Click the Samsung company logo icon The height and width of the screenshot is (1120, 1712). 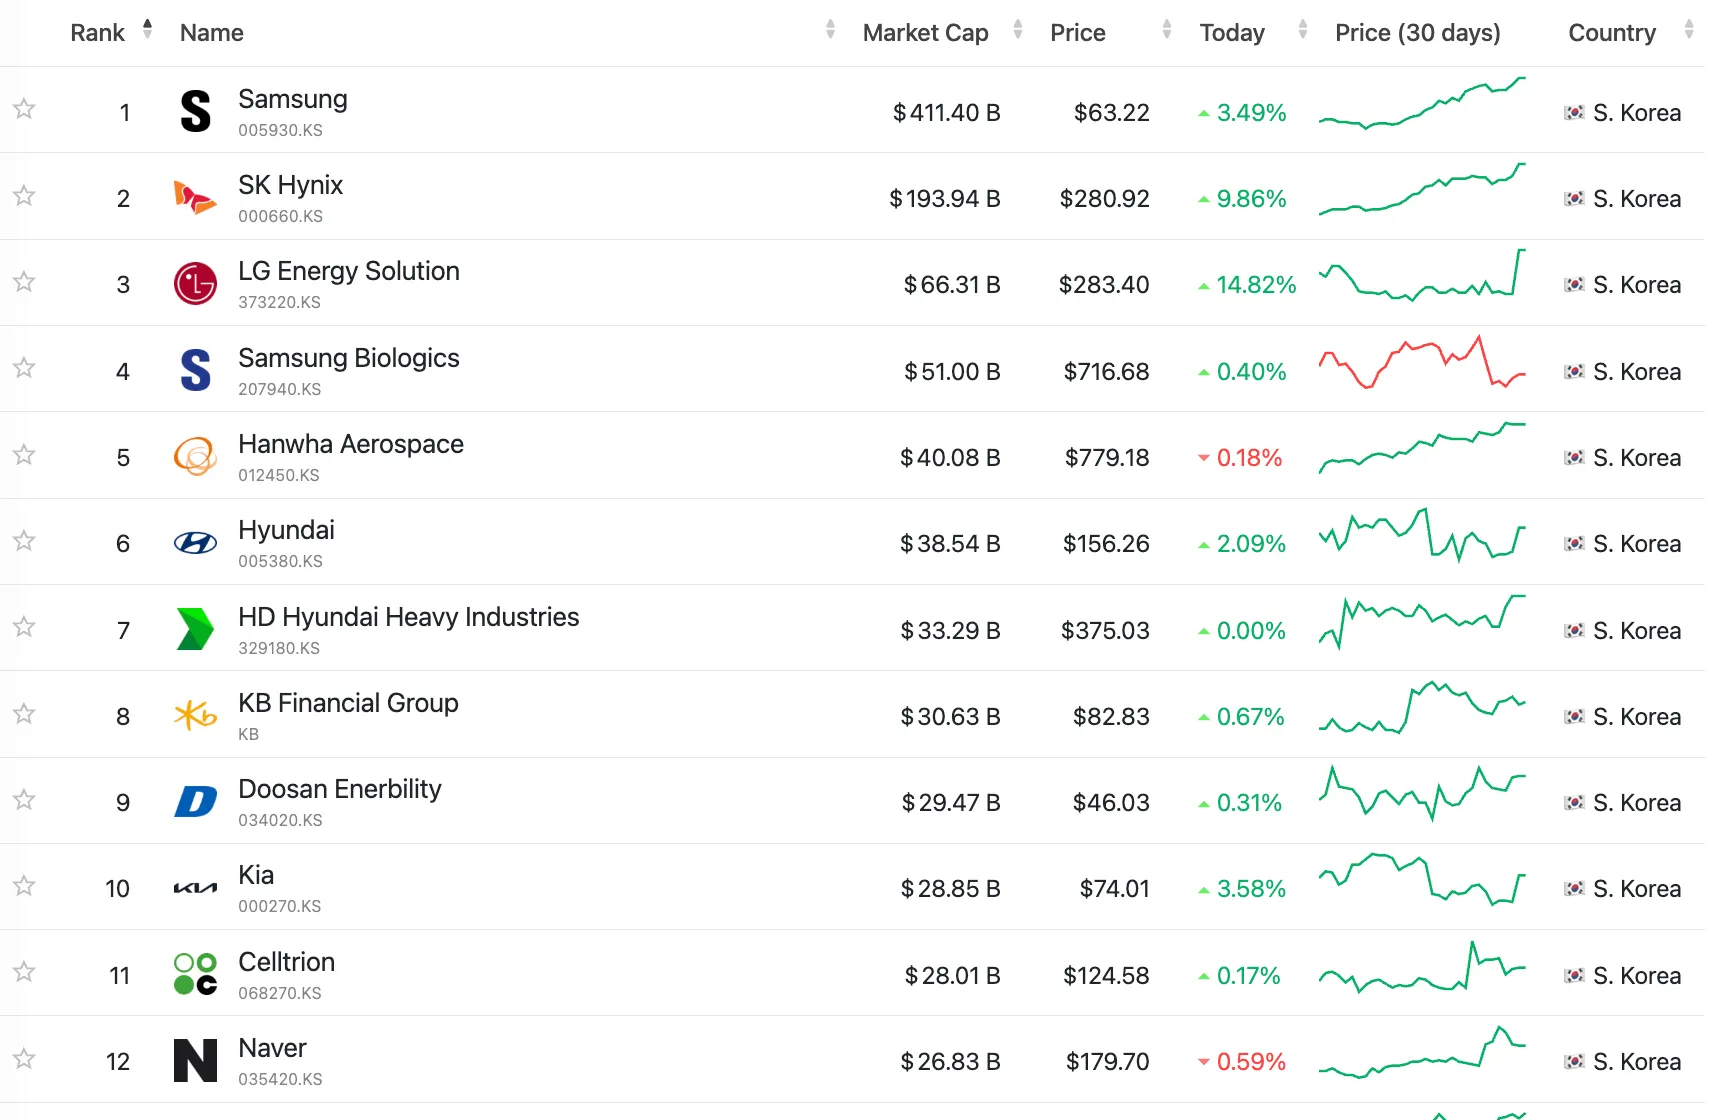click(195, 111)
